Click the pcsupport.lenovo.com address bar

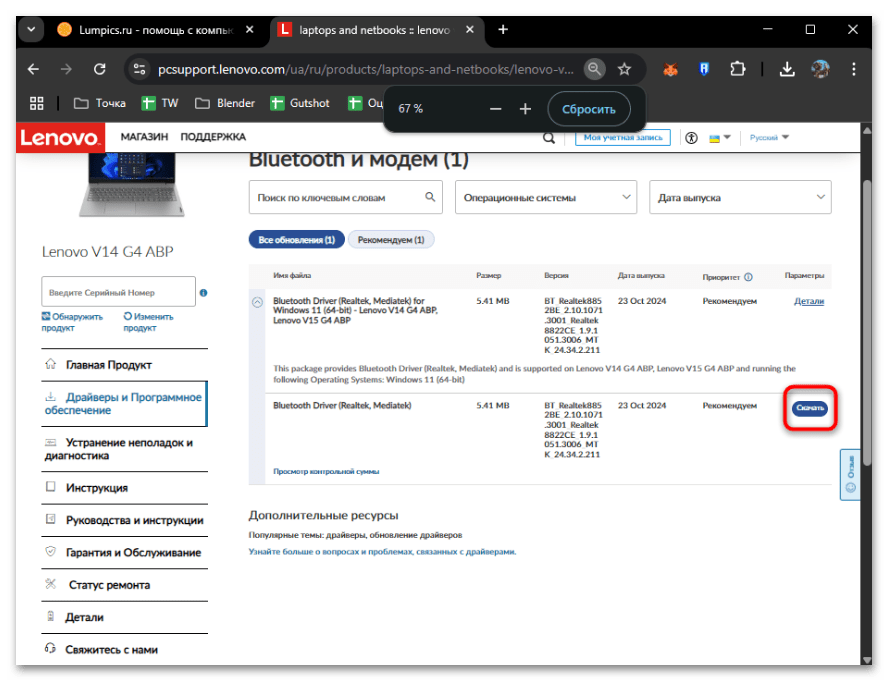coord(365,69)
